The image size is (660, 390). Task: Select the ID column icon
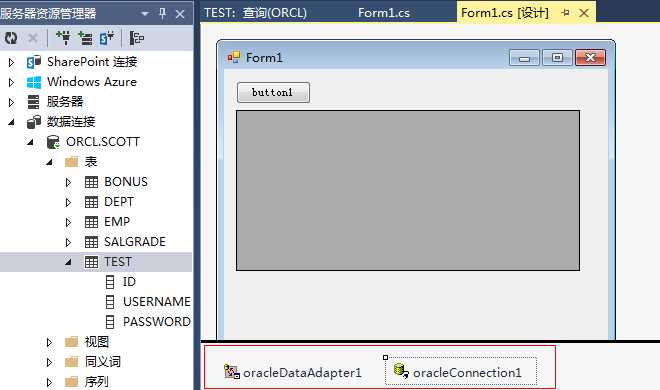tap(110, 282)
